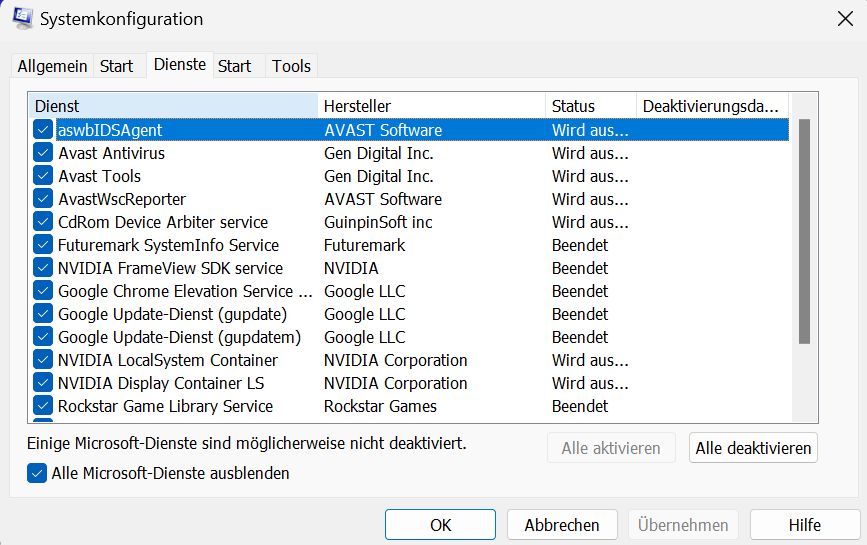Click the Alle deaktivieren button

coord(753,448)
